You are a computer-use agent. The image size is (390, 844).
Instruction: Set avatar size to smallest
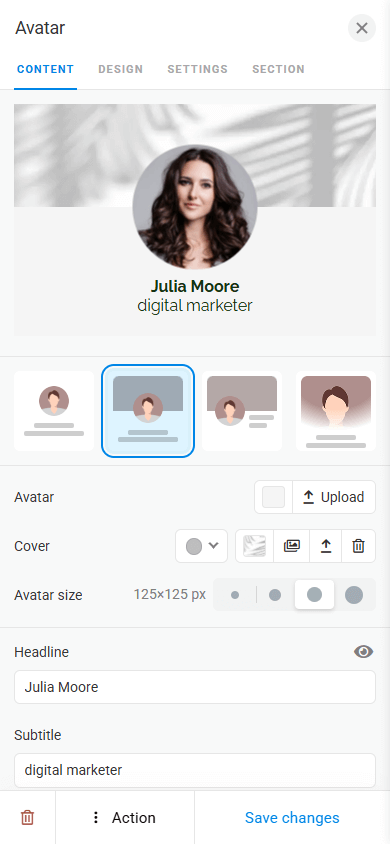click(x=235, y=595)
